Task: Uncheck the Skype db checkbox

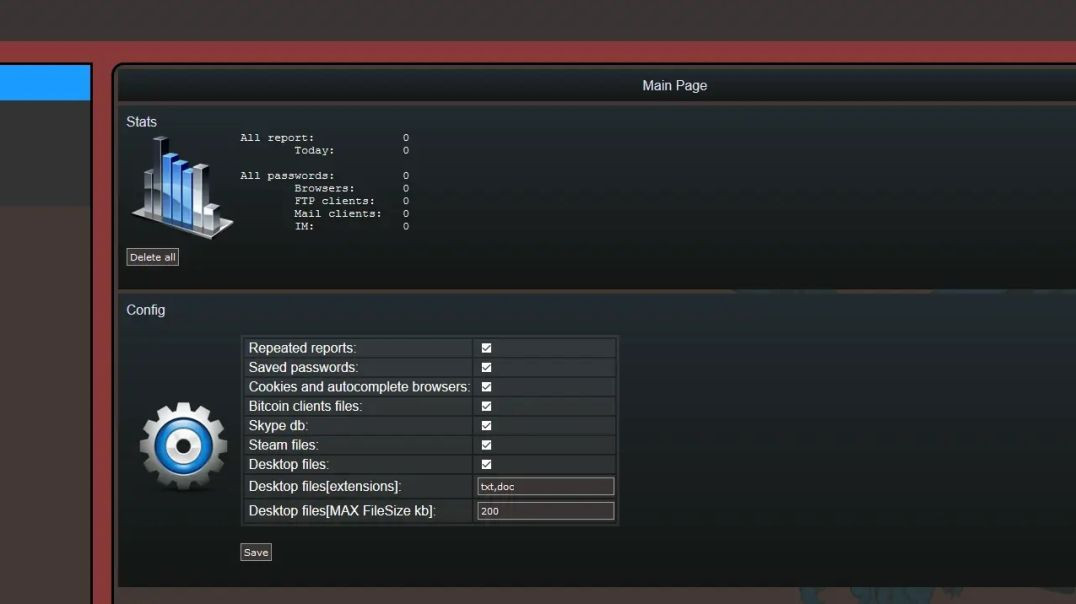Action: coord(486,426)
